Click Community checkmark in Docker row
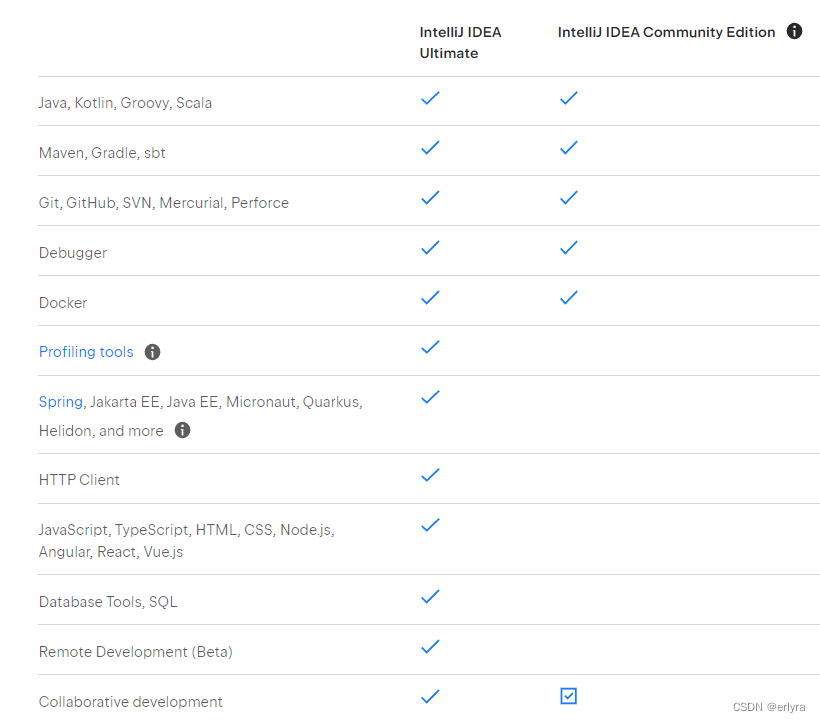The width and height of the screenshot is (820, 723). click(568, 297)
